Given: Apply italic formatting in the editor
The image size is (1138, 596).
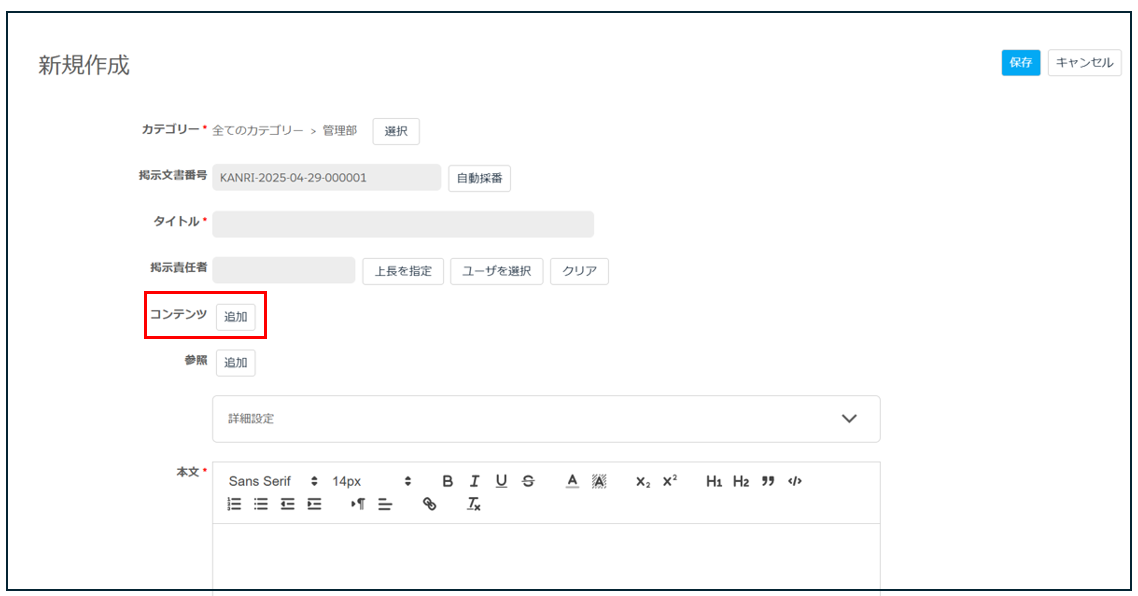Looking at the screenshot, I should coord(474,481).
